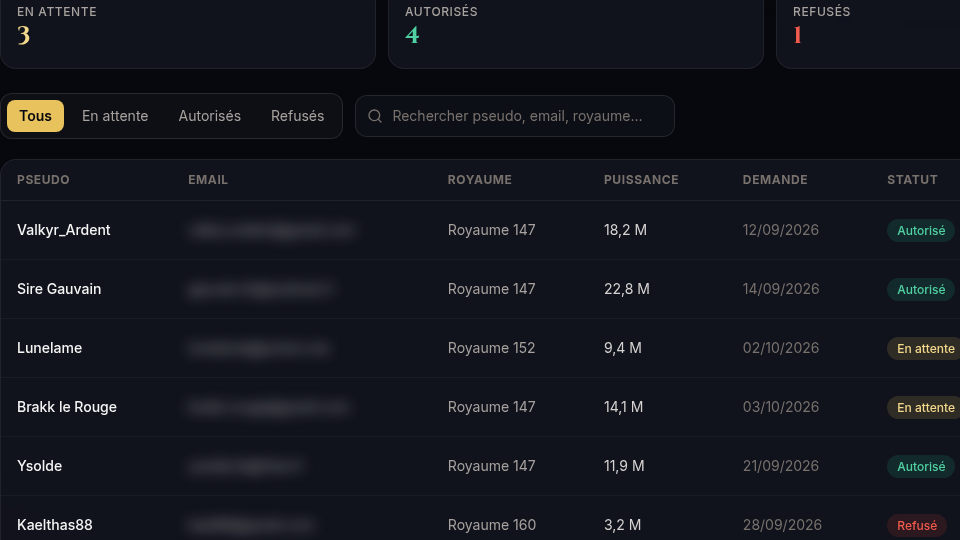Click Royaume 160 in Kaelthas88 row
960x540 pixels.
[x=492, y=525]
